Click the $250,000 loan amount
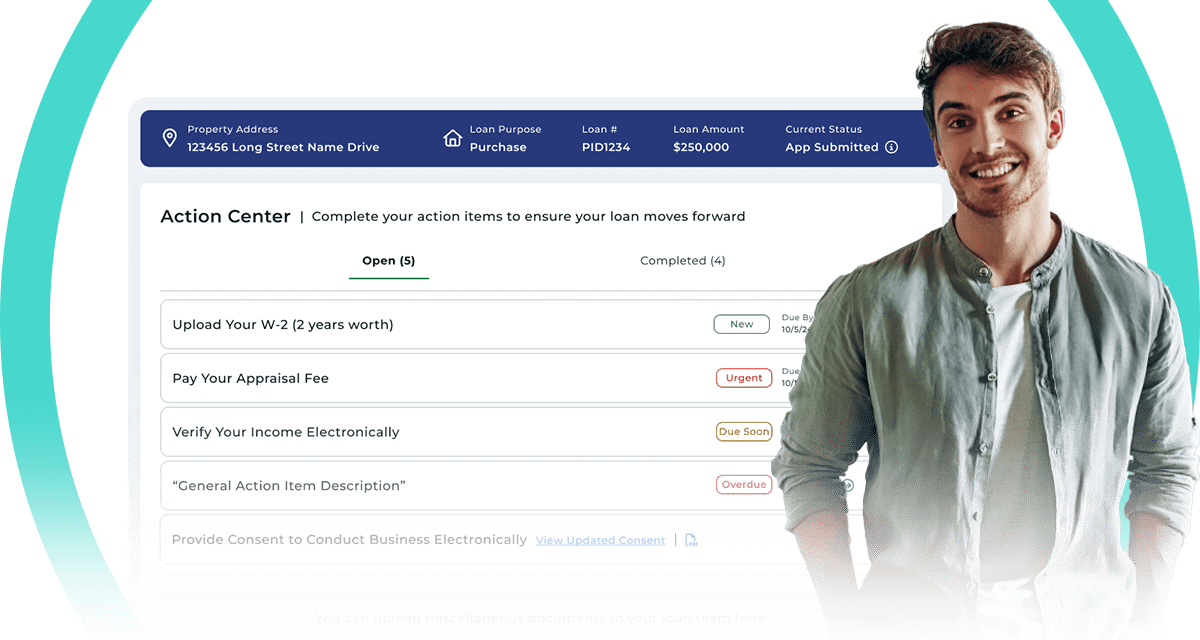This screenshot has height=640, width=1200. (x=701, y=147)
